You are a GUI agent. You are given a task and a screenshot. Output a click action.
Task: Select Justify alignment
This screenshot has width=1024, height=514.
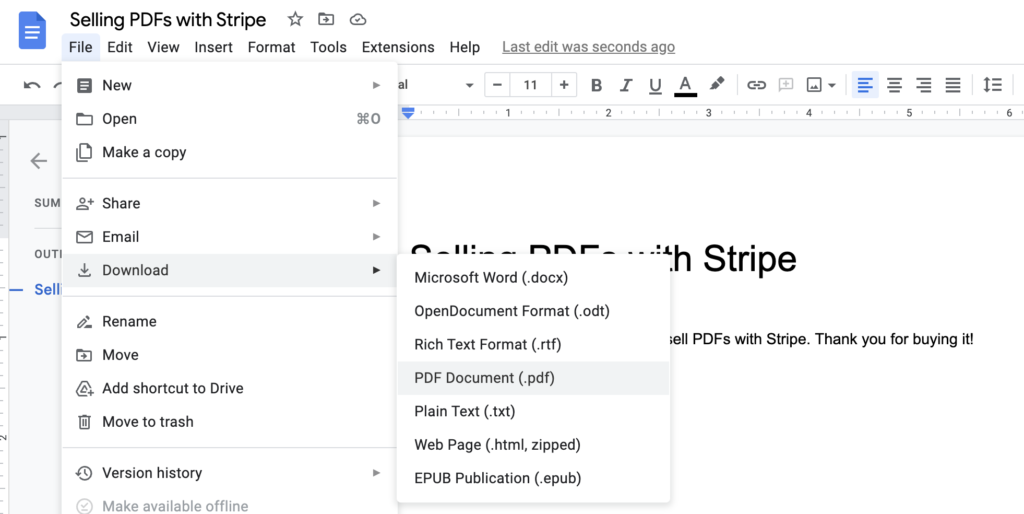pos(953,85)
